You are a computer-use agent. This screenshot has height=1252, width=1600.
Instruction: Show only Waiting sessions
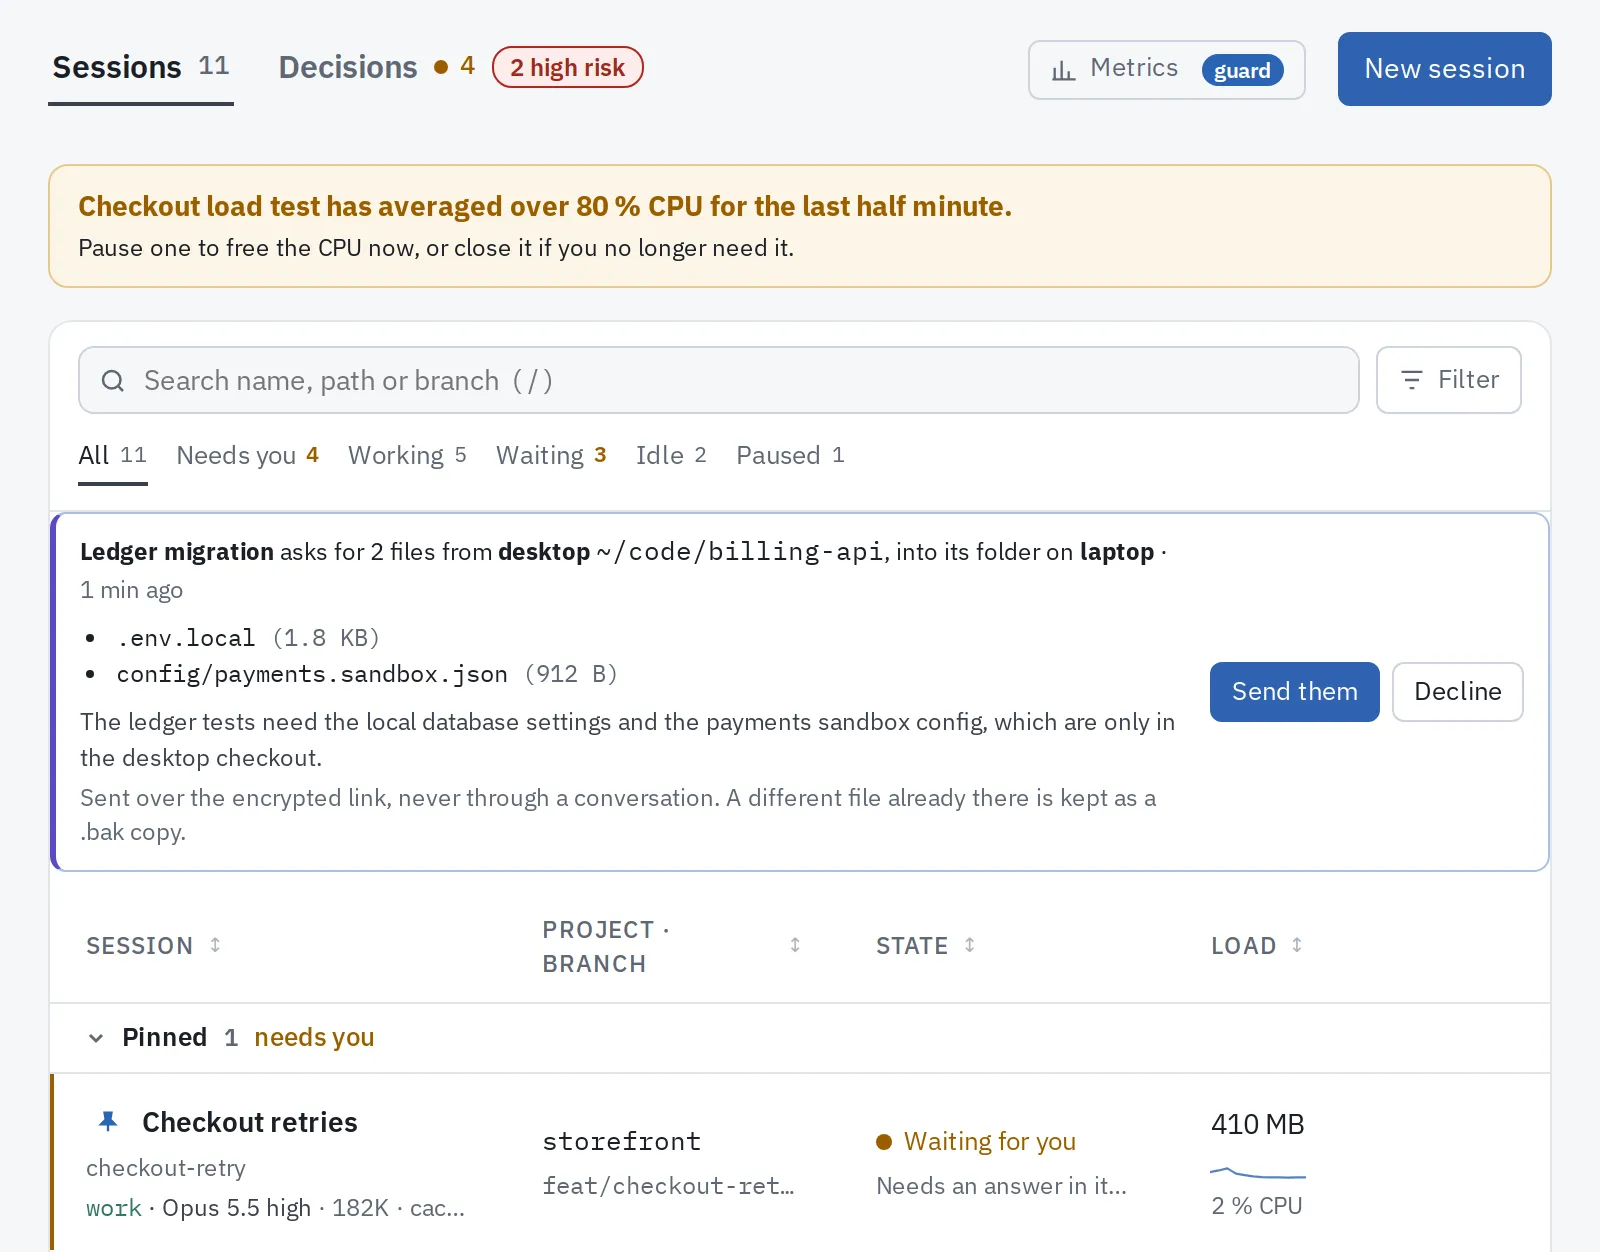[x=551, y=455]
